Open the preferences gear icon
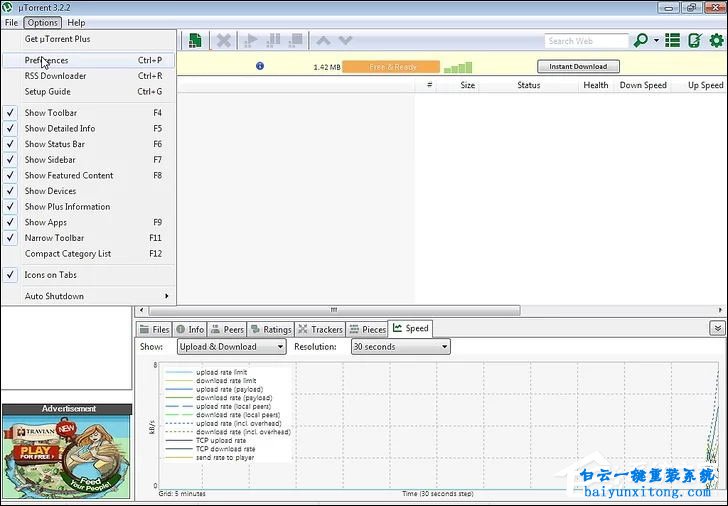The height and width of the screenshot is (506, 728). [716, 41]
